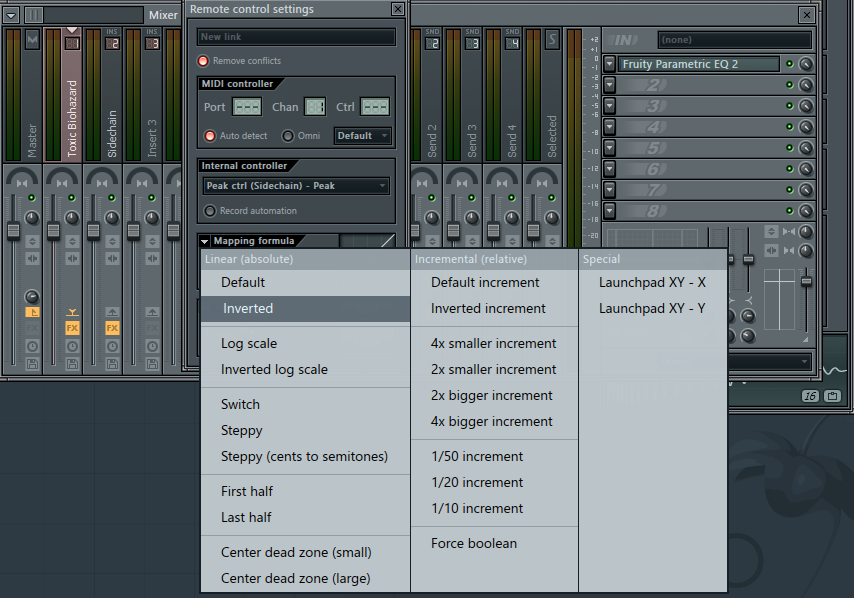Save Master track state with the disk icon
This screenshot has width=854, height=598.
[32, 364]
